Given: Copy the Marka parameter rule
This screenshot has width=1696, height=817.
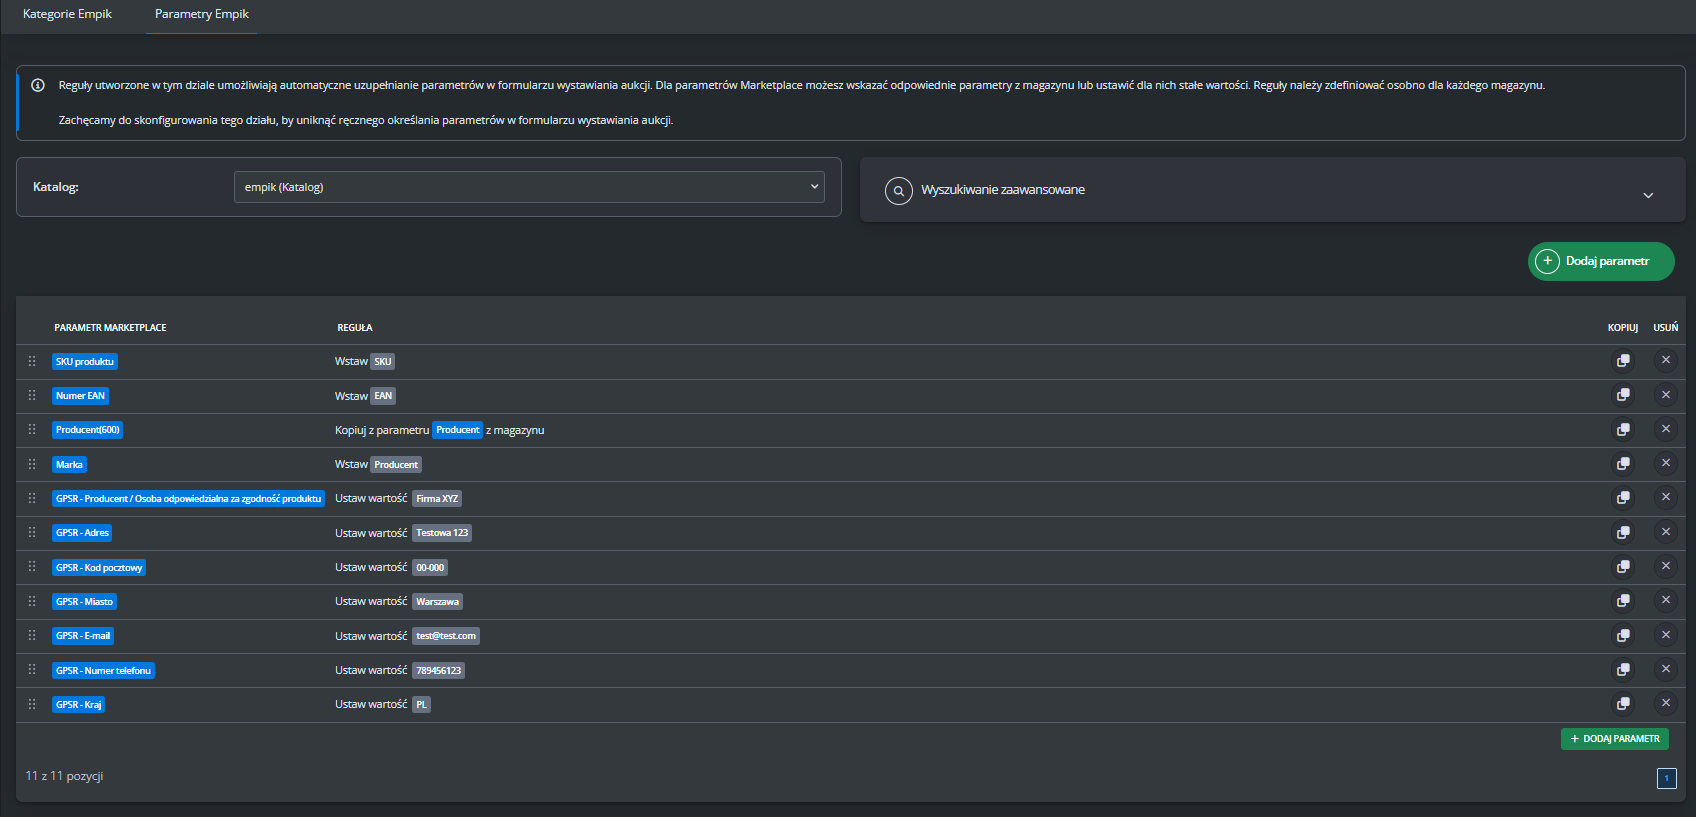Looking at the screenshot, I should coord(1623,464).
